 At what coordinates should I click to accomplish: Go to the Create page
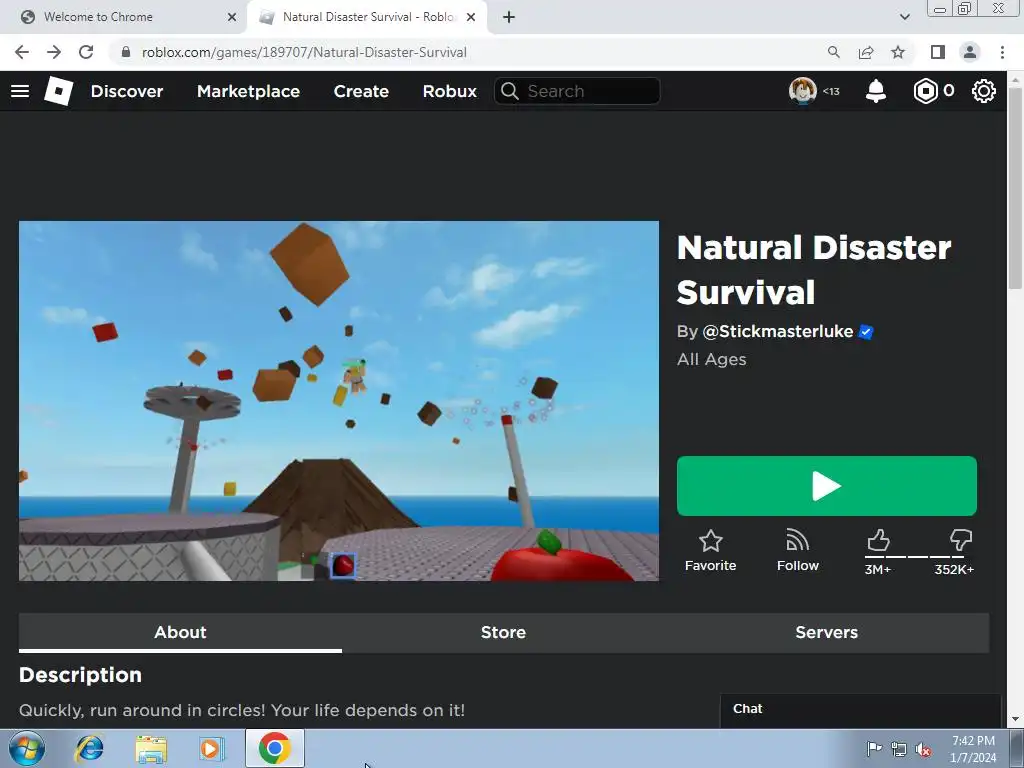pos(361,91)
